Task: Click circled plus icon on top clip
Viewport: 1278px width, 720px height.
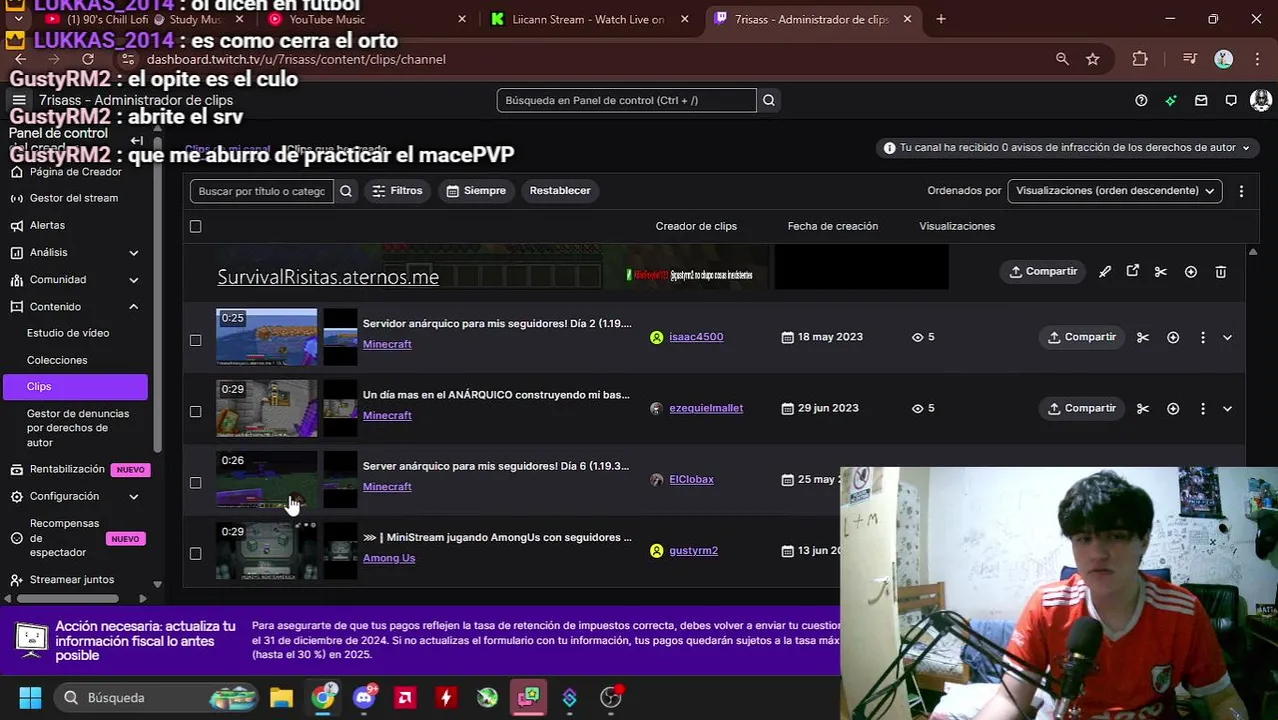Action: tap(1191, 272)
